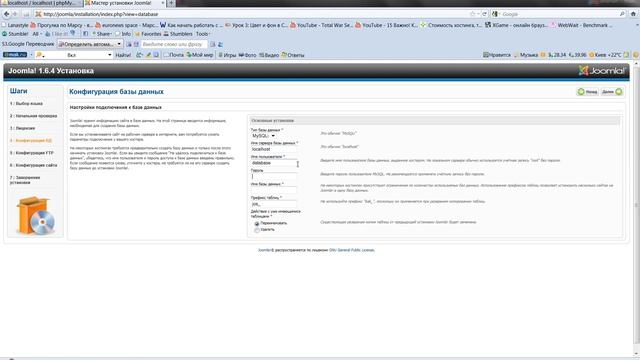Open Видео in mail.ru toolbar
The height and width of the screenshot is (360, 640).
click(x=269, y=55)
